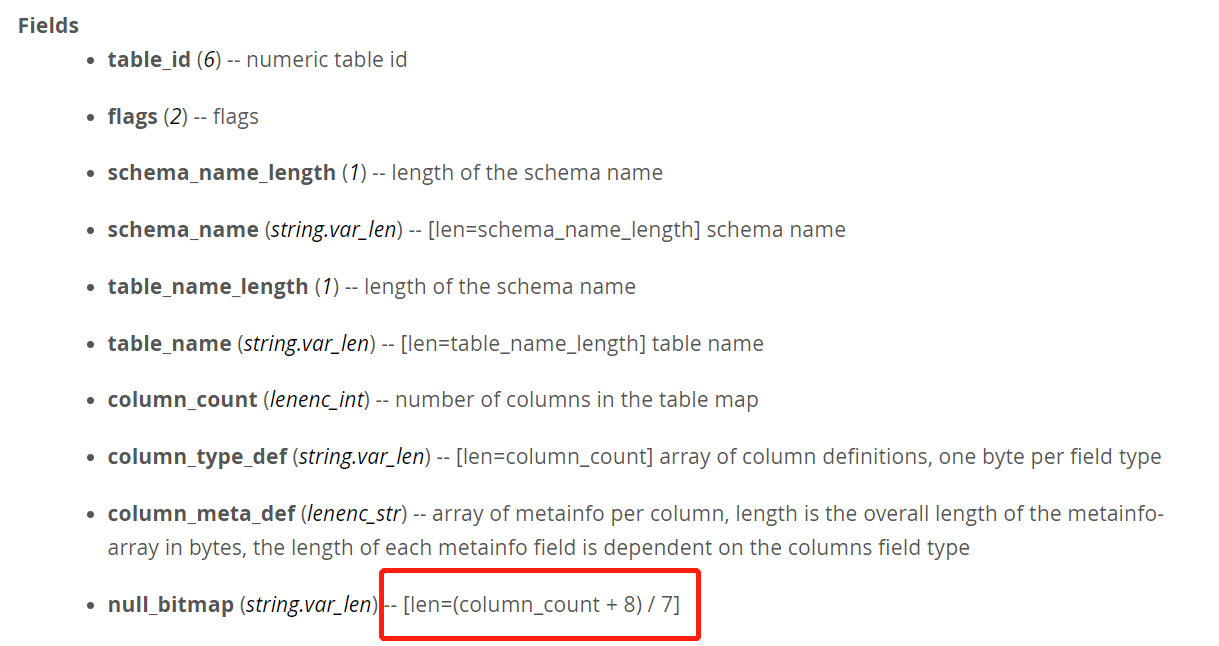Select the column_meta_def field name
This screenshot has height=646, width=1219.
pyautogui.click(x=201, y=514)
